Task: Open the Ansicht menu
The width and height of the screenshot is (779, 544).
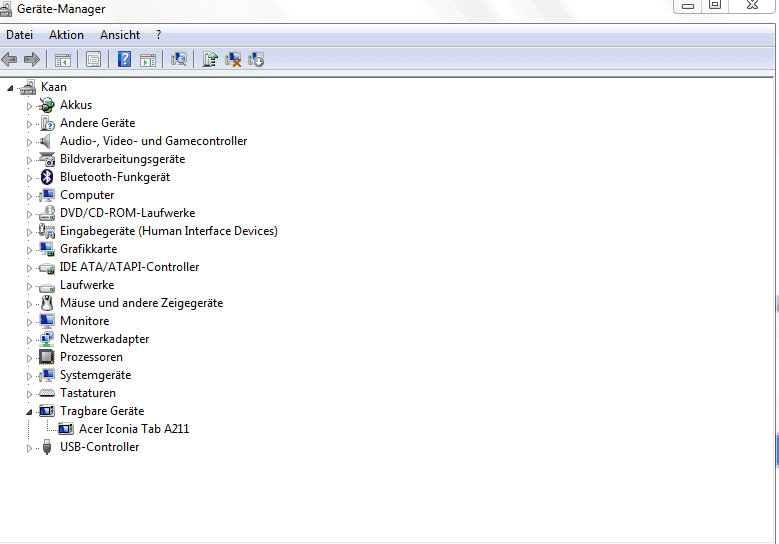Action: (x=120, y=35)
